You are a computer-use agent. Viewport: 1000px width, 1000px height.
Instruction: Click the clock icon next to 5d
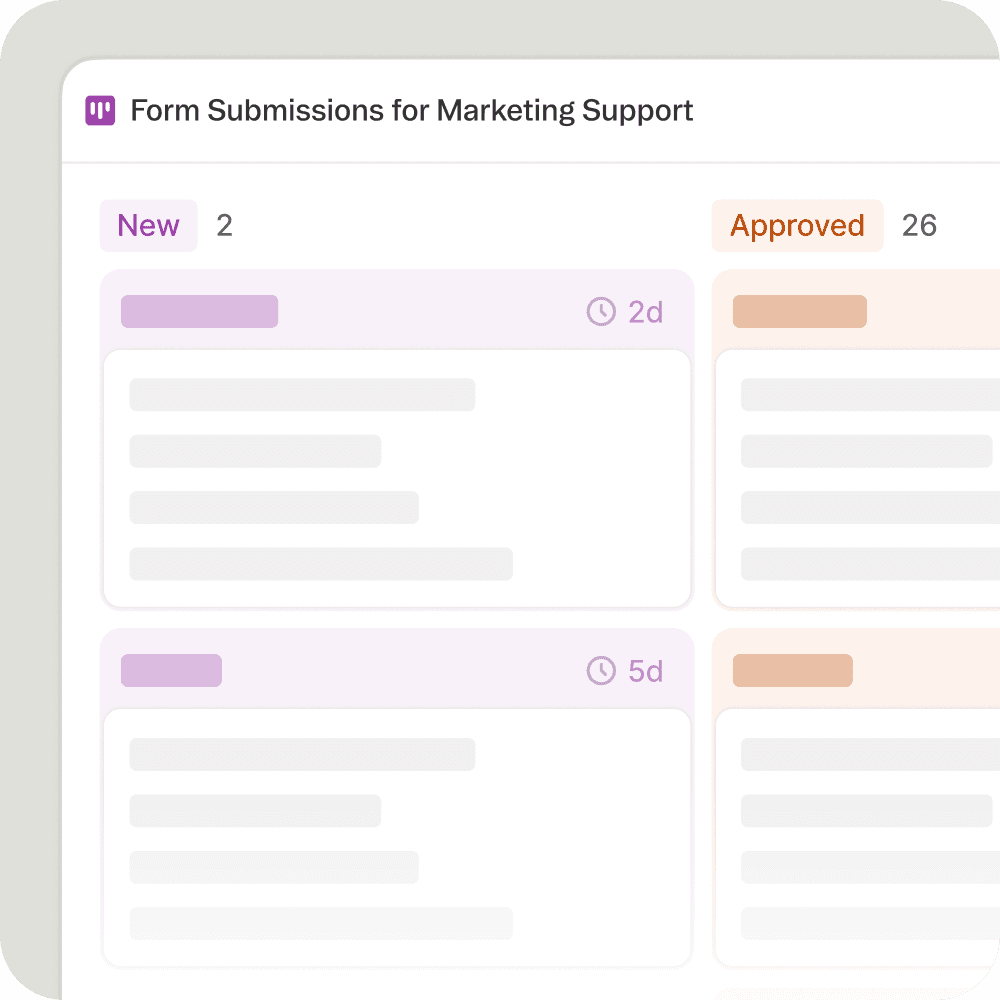click(x=601, y=670)
